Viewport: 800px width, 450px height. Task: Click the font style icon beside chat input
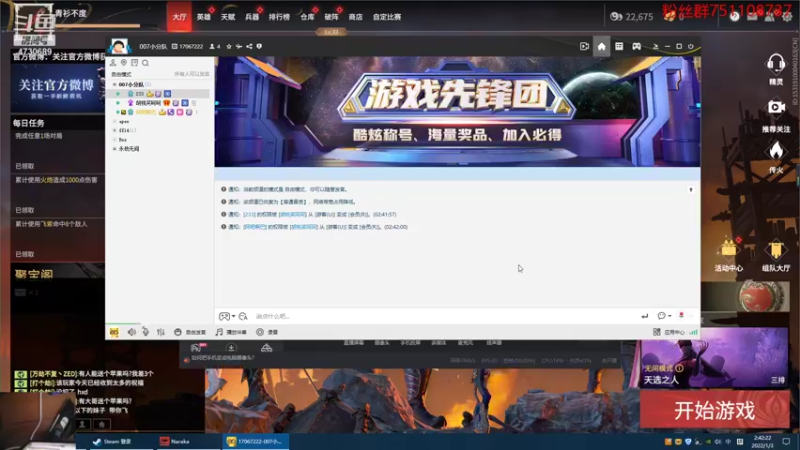[x=243, y=316]
